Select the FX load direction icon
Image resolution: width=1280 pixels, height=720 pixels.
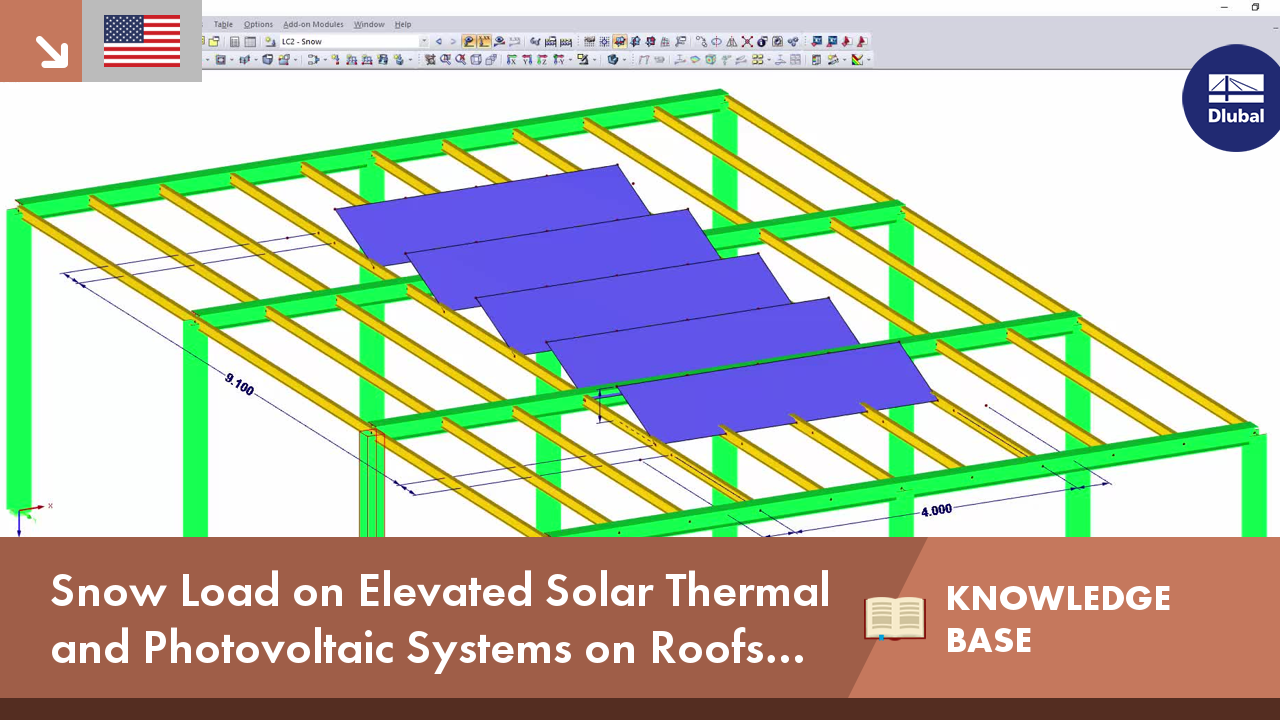click(x=512, y=60)
